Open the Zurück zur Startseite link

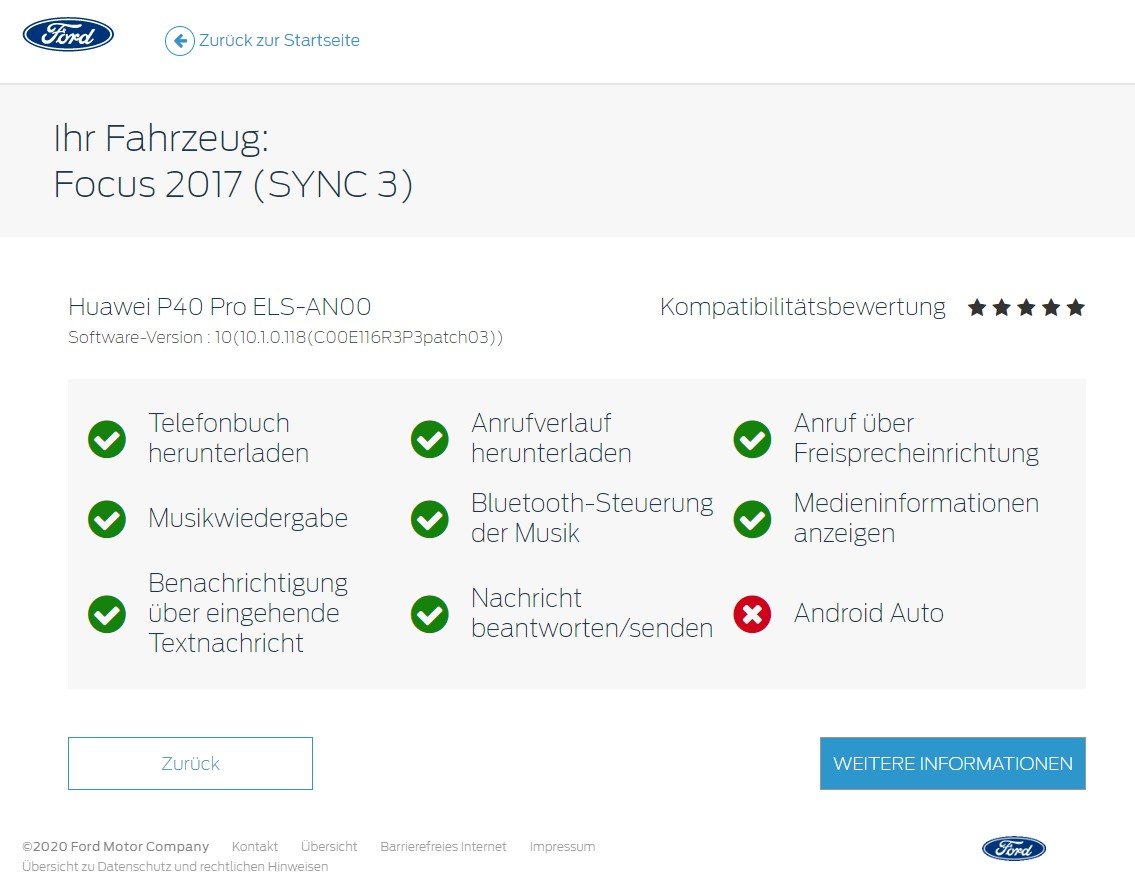tap(279, 41)
